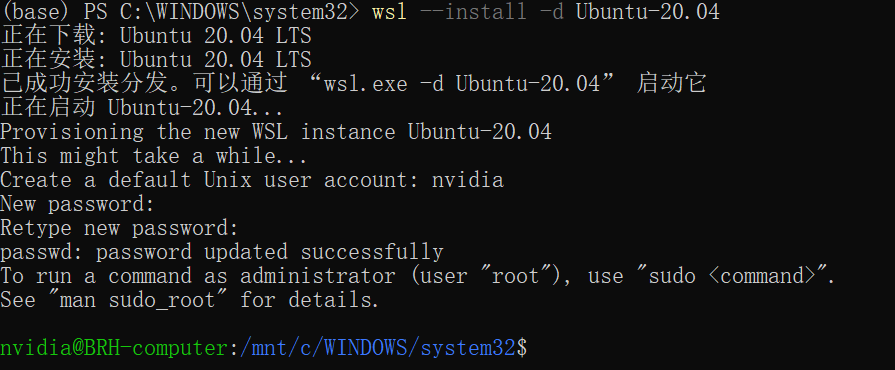The width and height of the screenshot is (895, 370).
Task: Click the 'To run a command as administrator' line
Action: [x=418, y=276]
